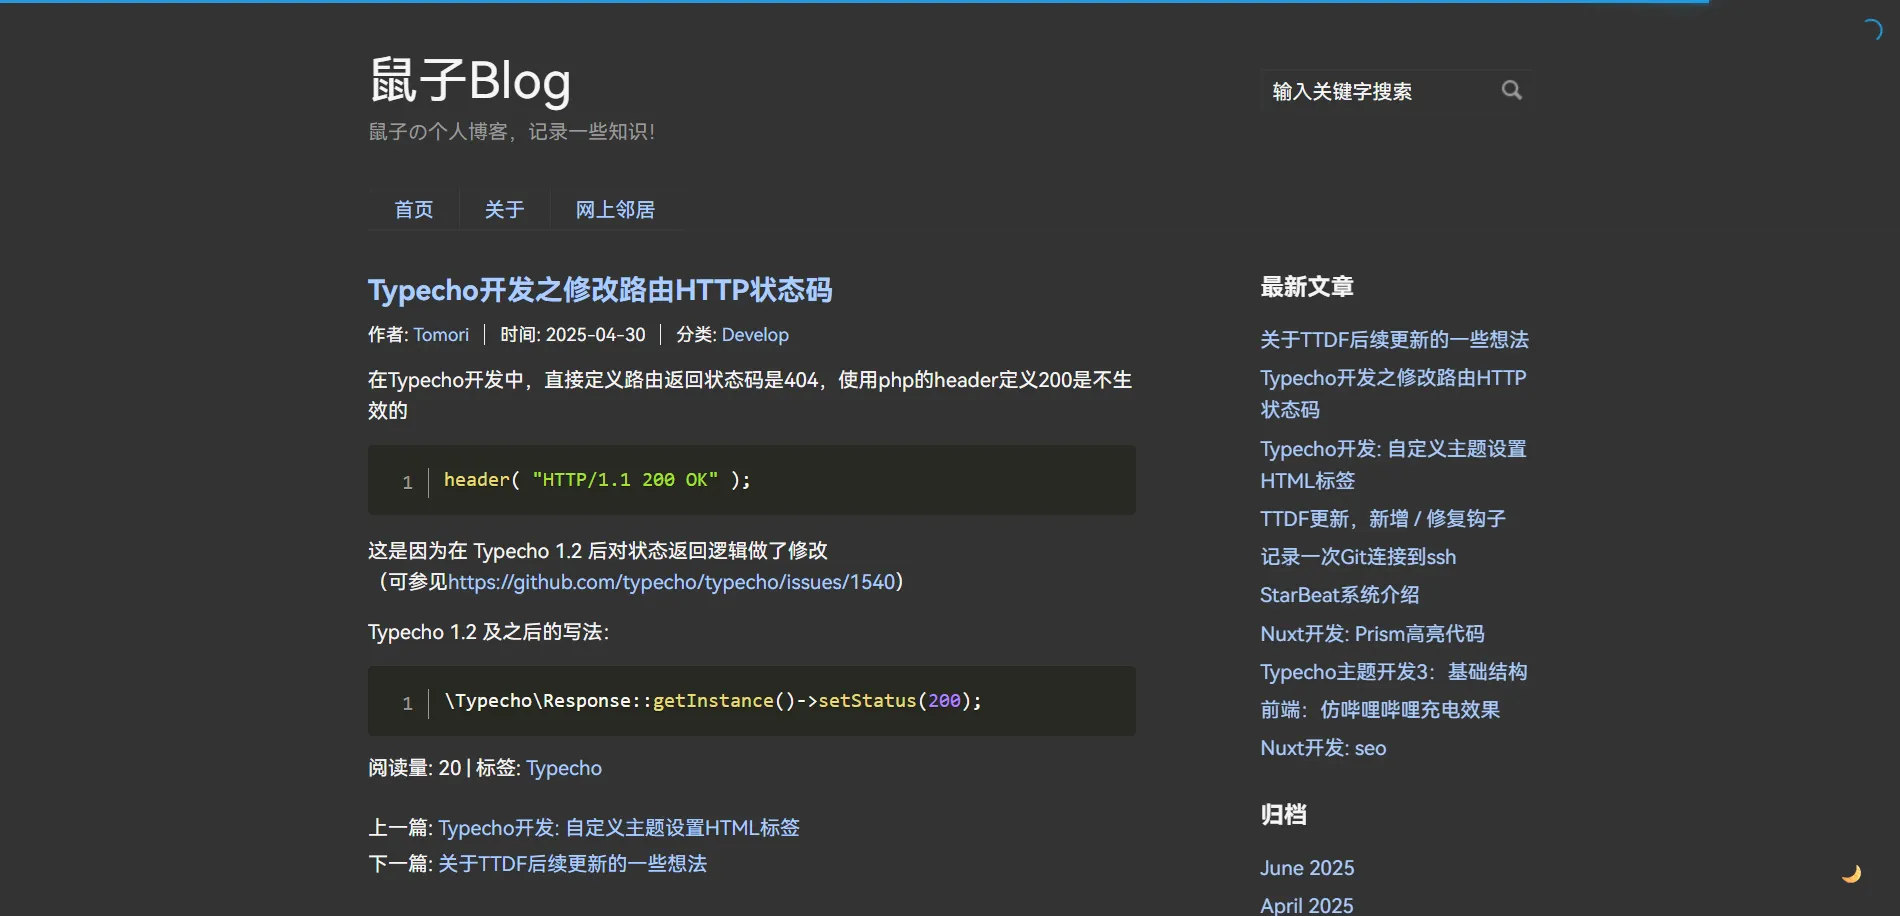
Task: Open sidebar article Typecho开发: 自定义主题设置HTML标签
Action: [x=1393, y=465]
